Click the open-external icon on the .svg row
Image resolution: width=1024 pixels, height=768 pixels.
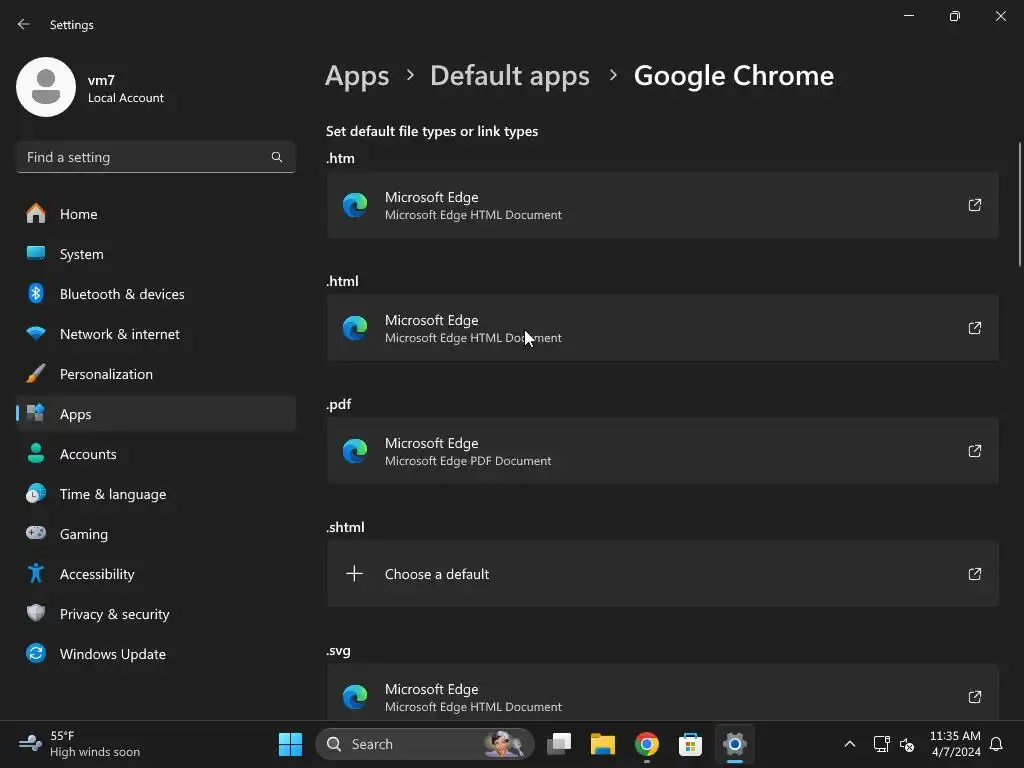click(x=974, y=697)
